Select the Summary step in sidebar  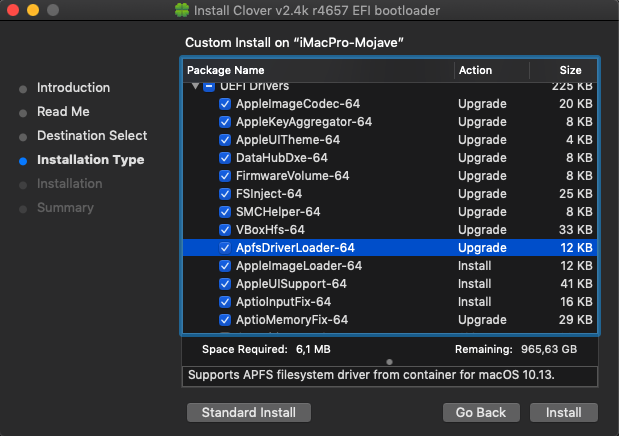coord(66,208)
